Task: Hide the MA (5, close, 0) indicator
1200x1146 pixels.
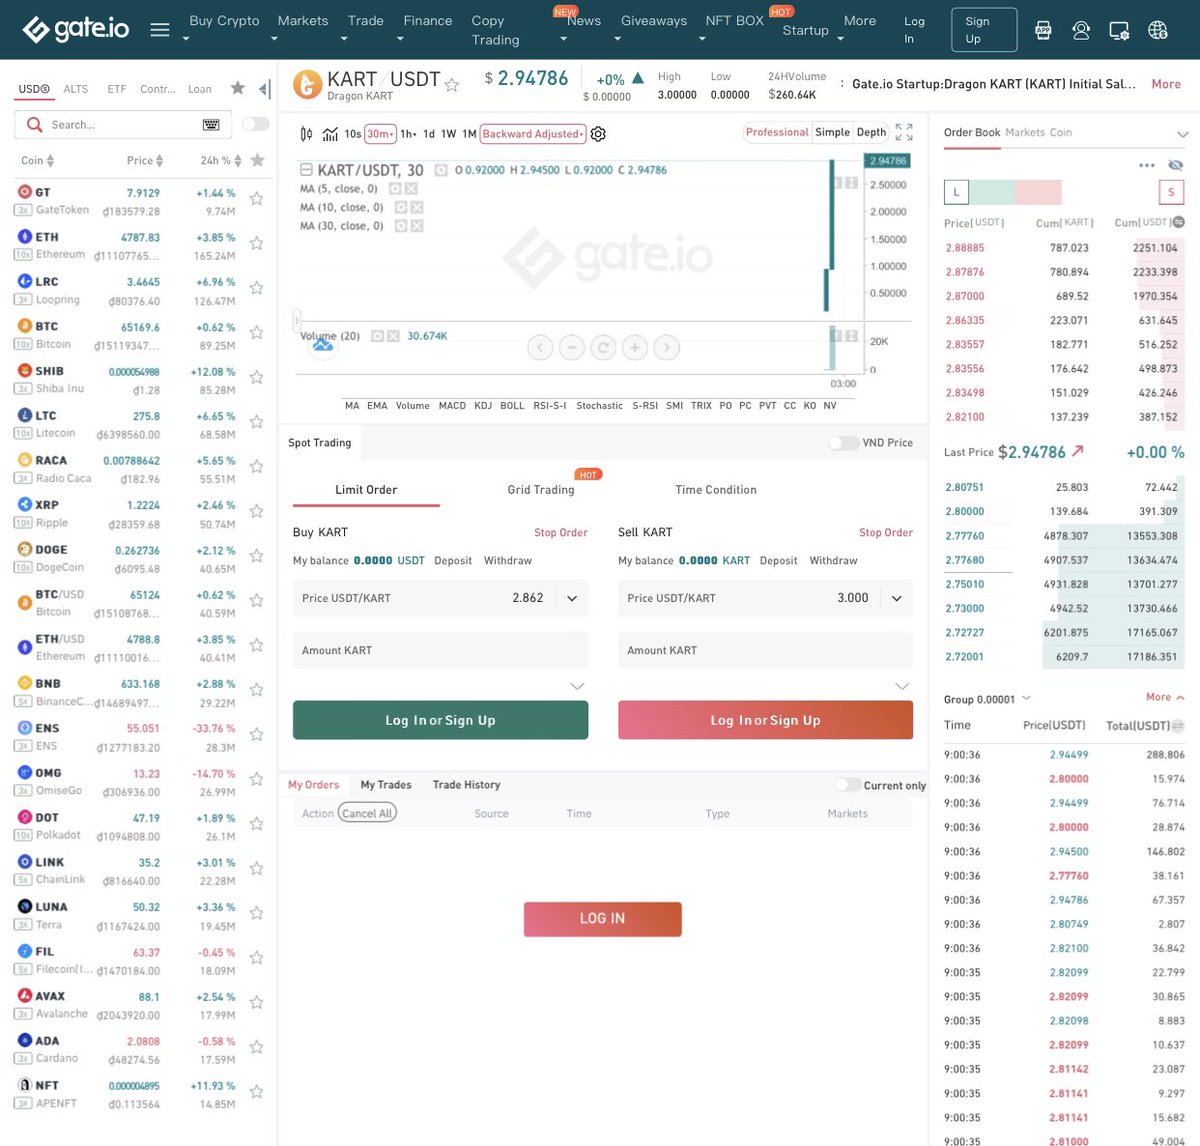Action: coord(394,188)
